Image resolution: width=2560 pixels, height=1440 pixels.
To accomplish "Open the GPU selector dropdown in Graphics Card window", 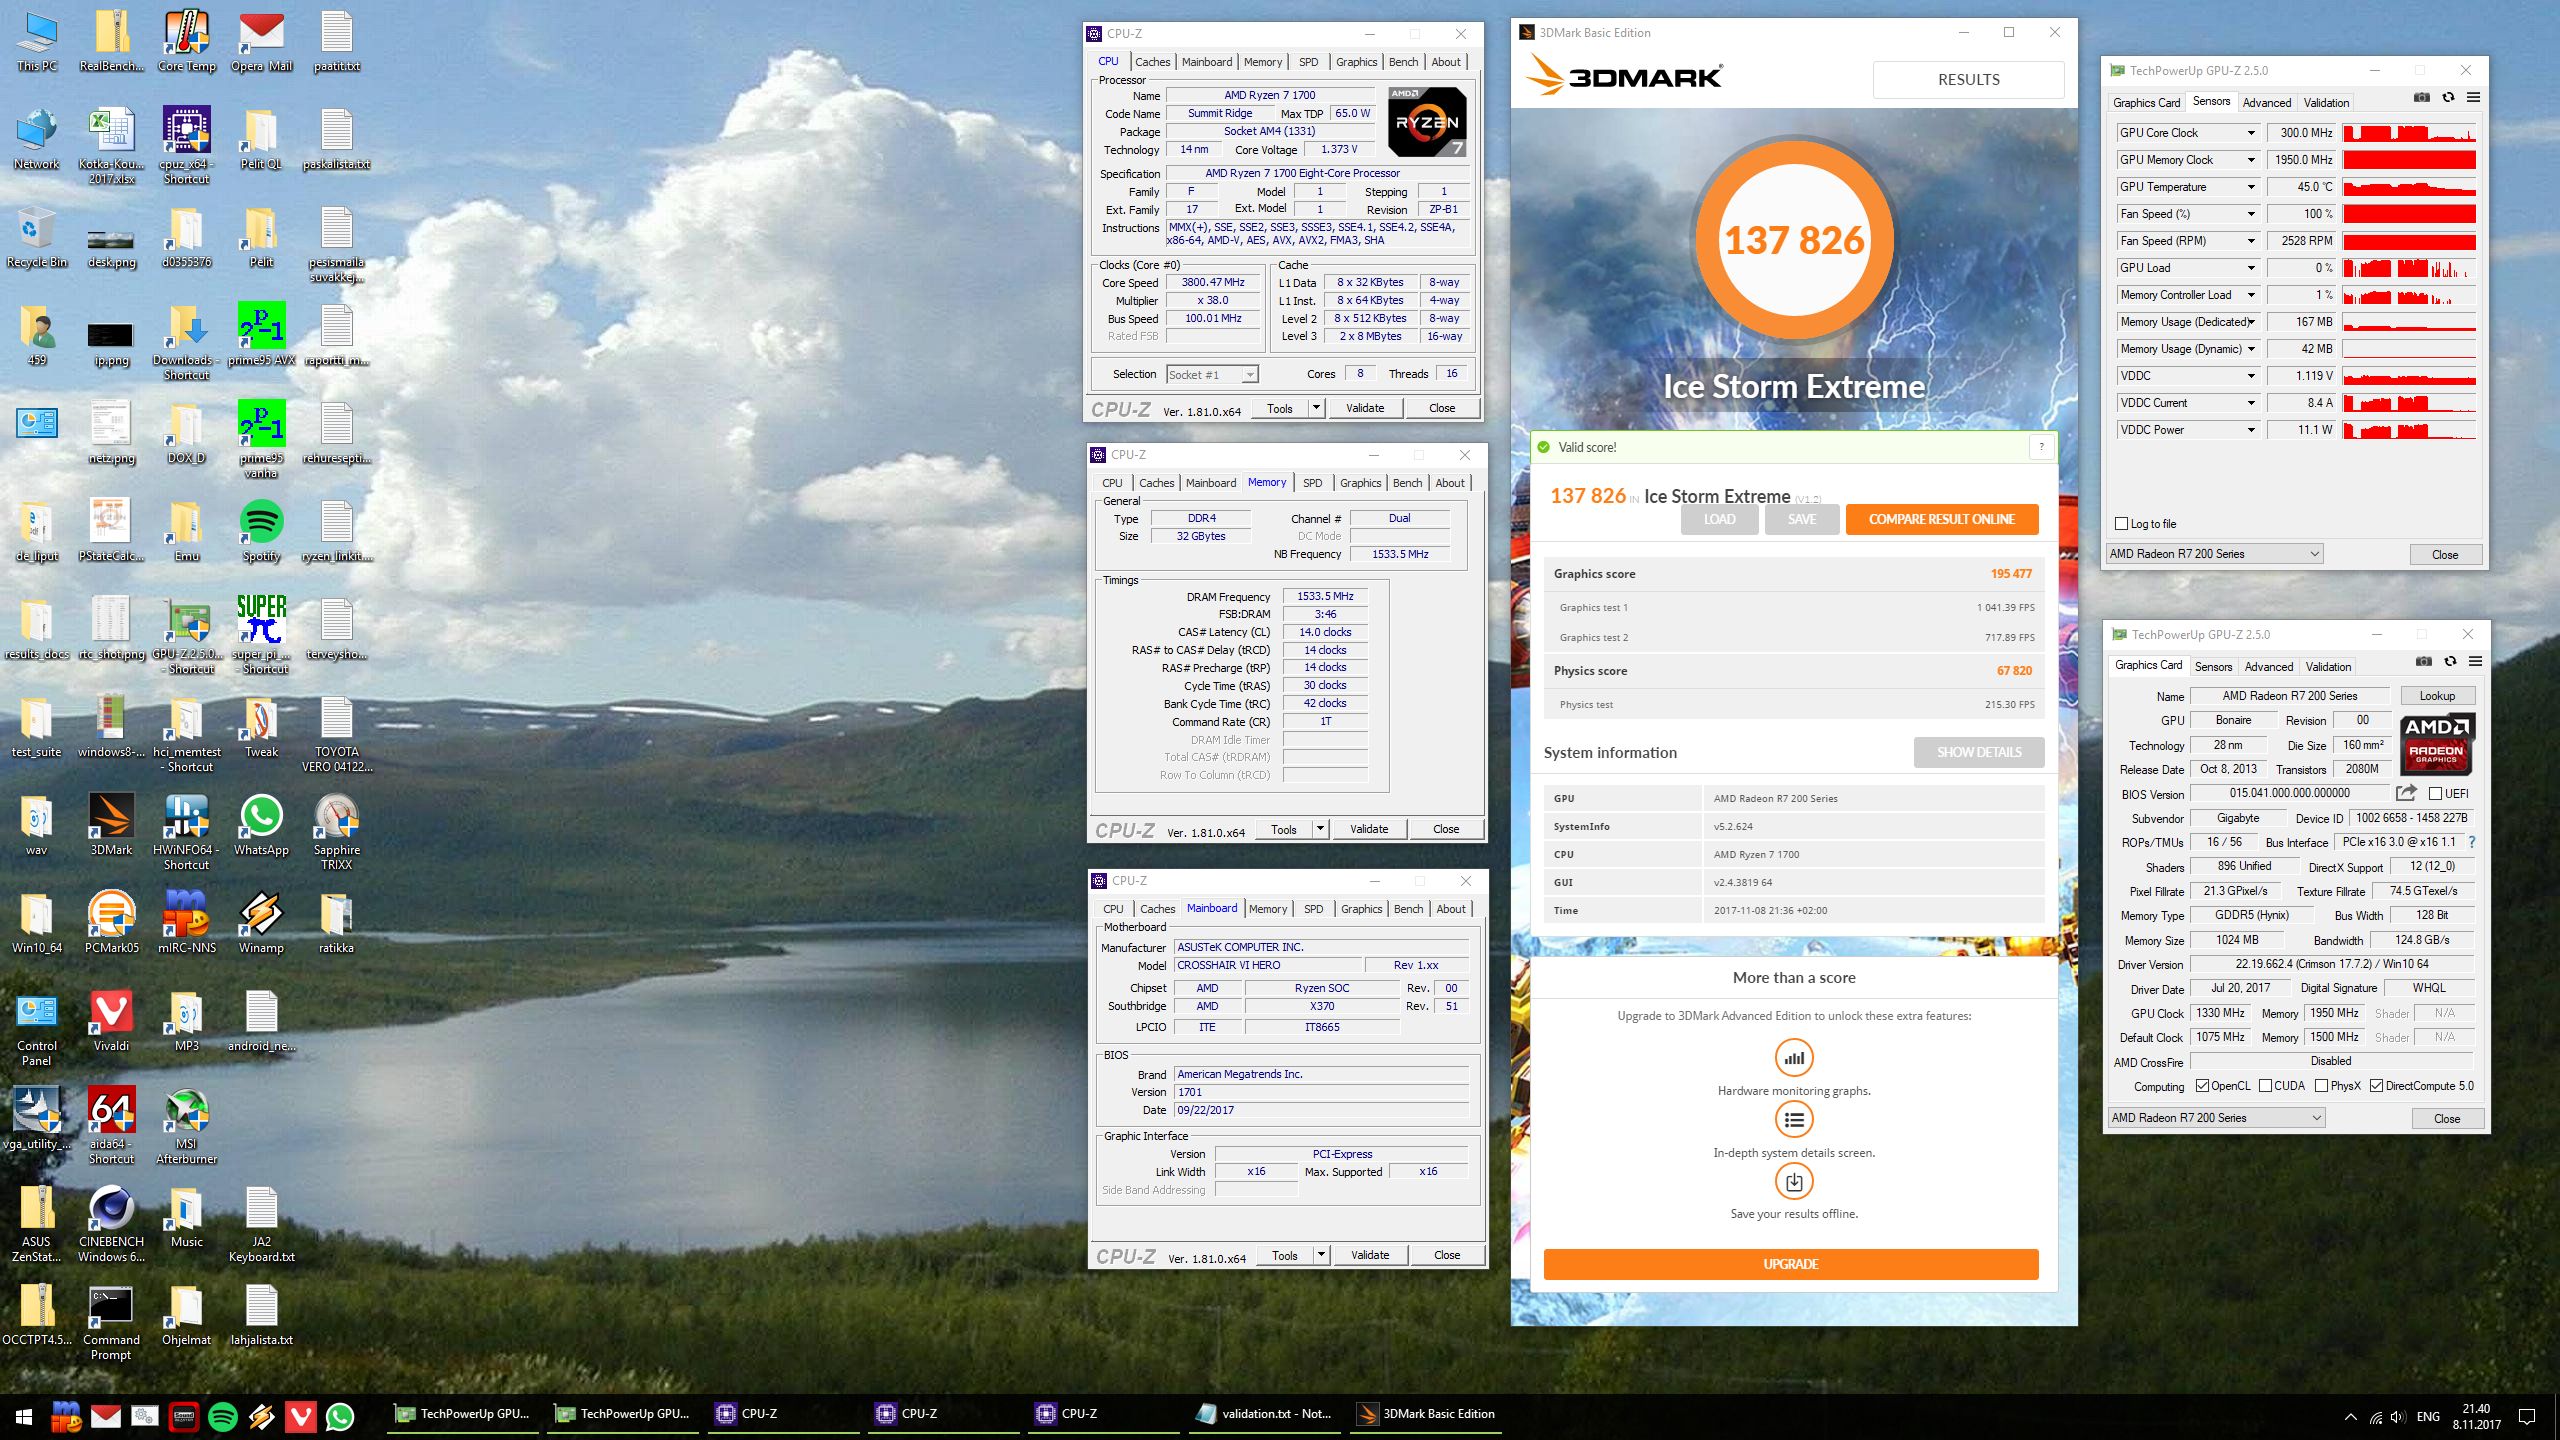I will coord(2216,1118).
